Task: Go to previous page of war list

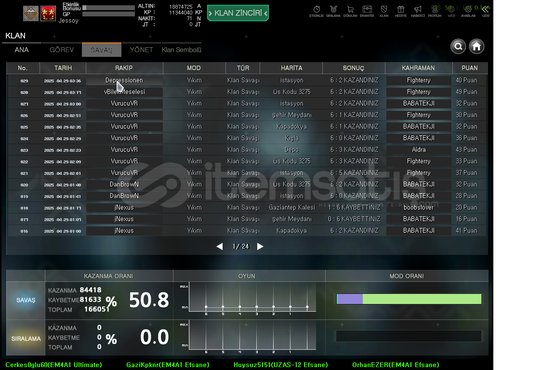Action: click(x=220, y=246)
